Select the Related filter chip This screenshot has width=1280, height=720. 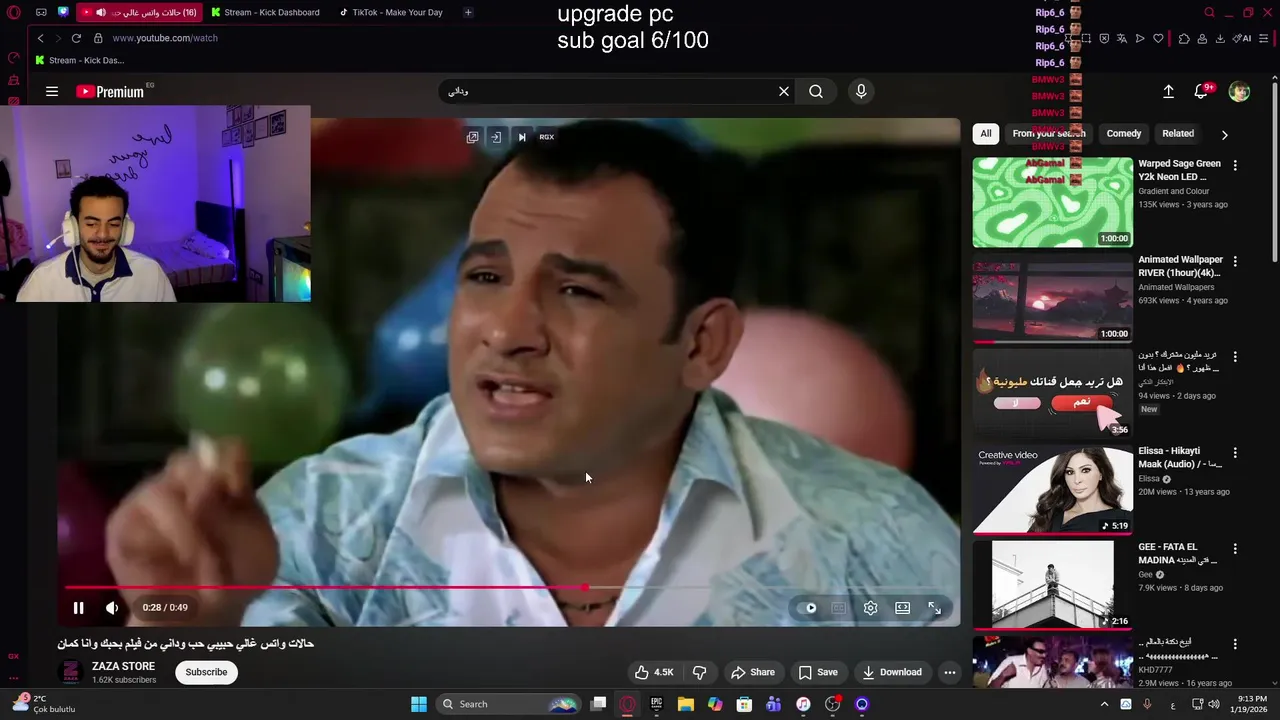point(1178,133)
